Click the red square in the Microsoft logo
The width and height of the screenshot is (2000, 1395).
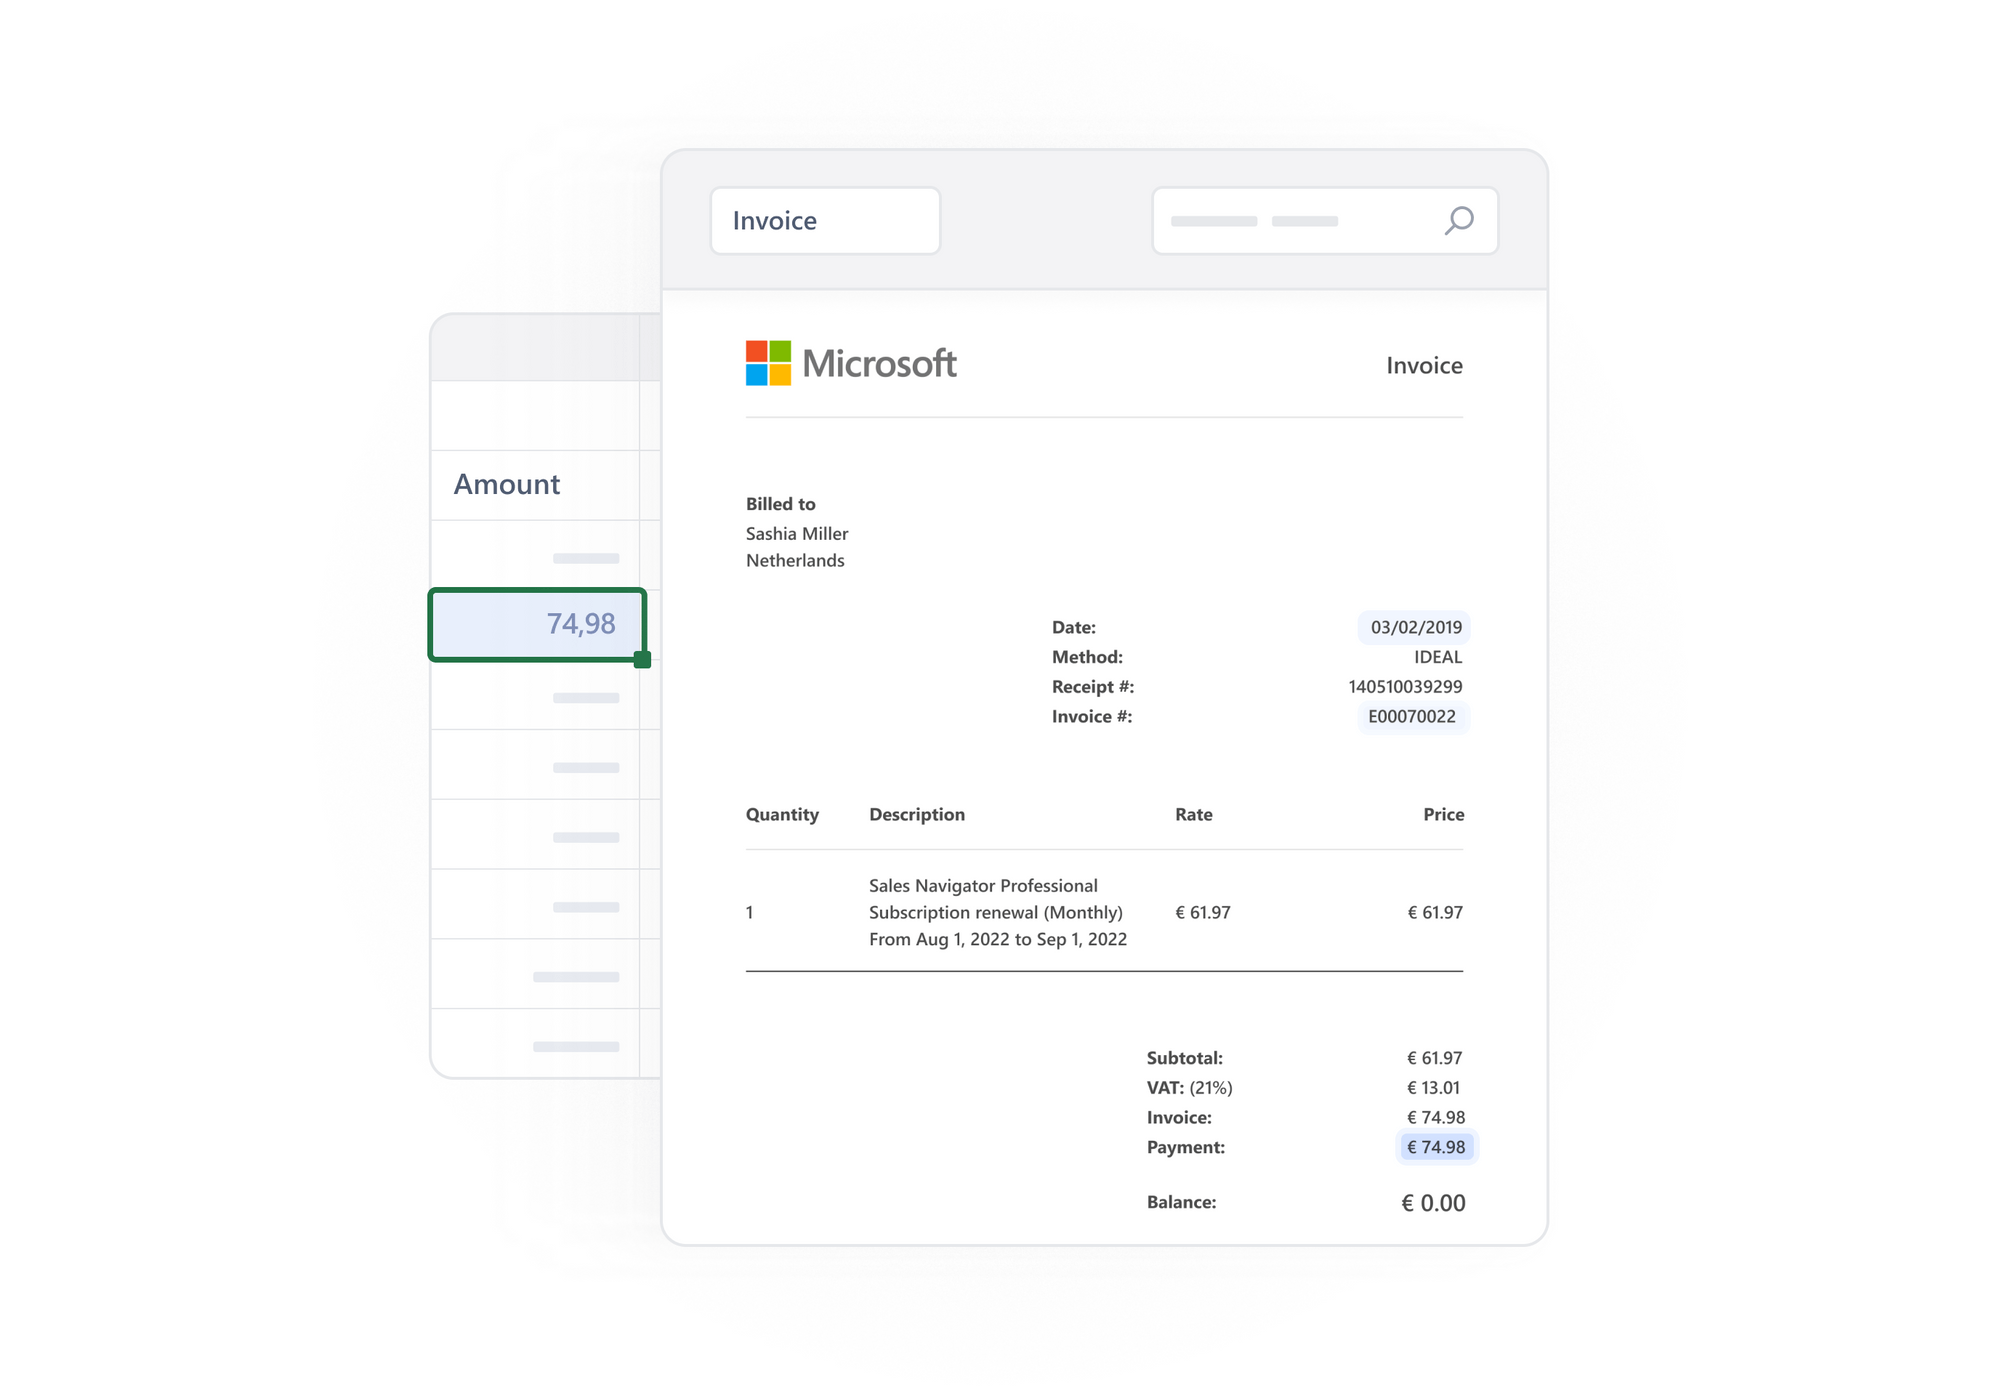pos(755,352)
